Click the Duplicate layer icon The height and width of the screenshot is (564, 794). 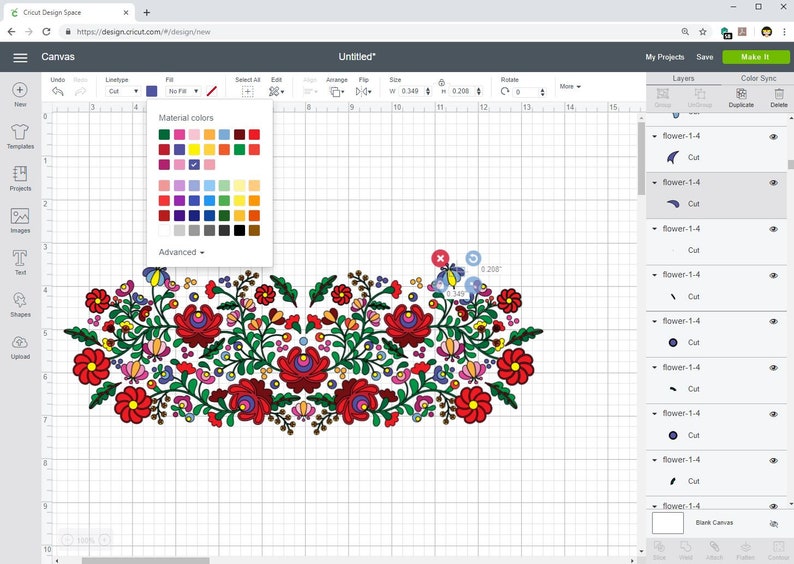pos(741,94)
